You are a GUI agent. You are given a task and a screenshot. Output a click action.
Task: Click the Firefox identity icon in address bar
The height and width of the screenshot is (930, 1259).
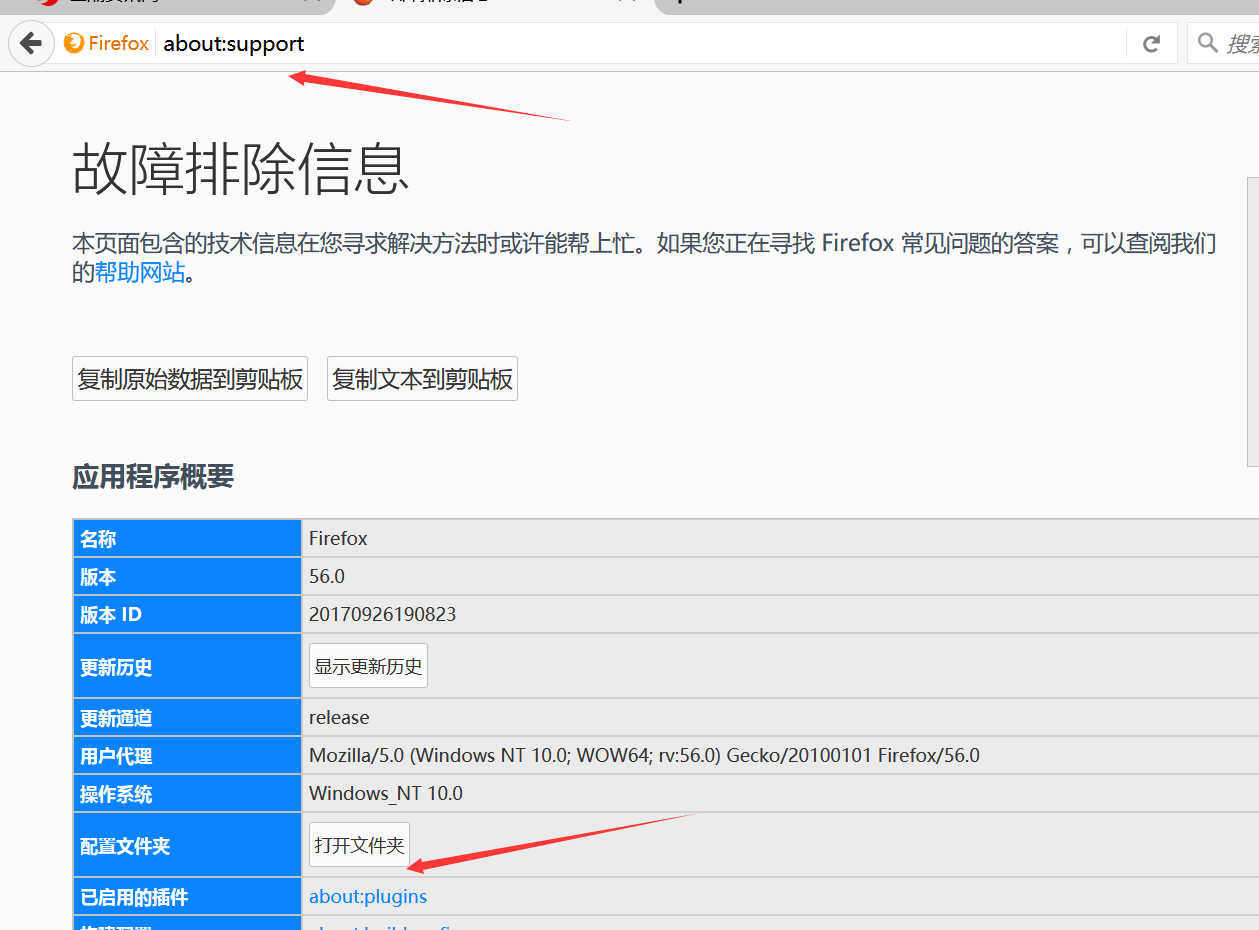(x=73, y=43)
